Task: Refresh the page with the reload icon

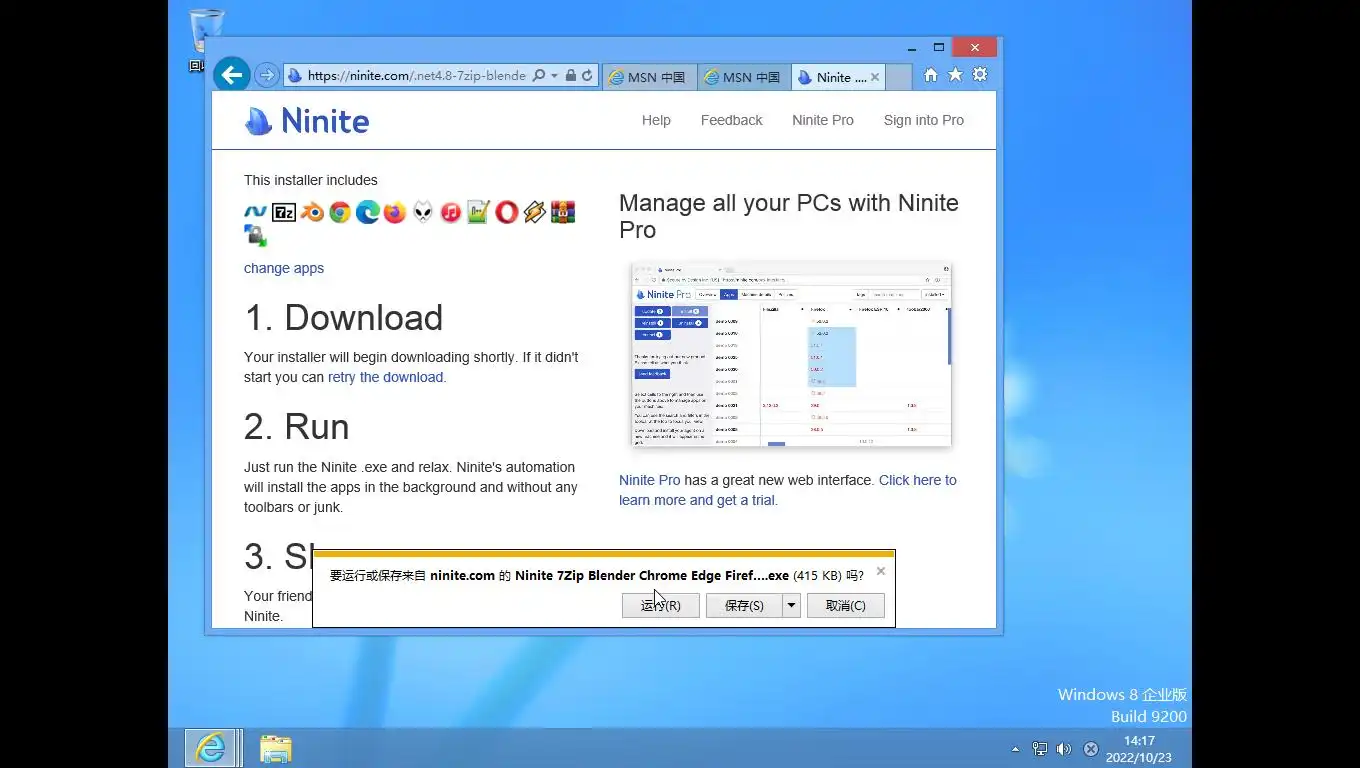Action: pyautogui.click(x=587, y=75)
